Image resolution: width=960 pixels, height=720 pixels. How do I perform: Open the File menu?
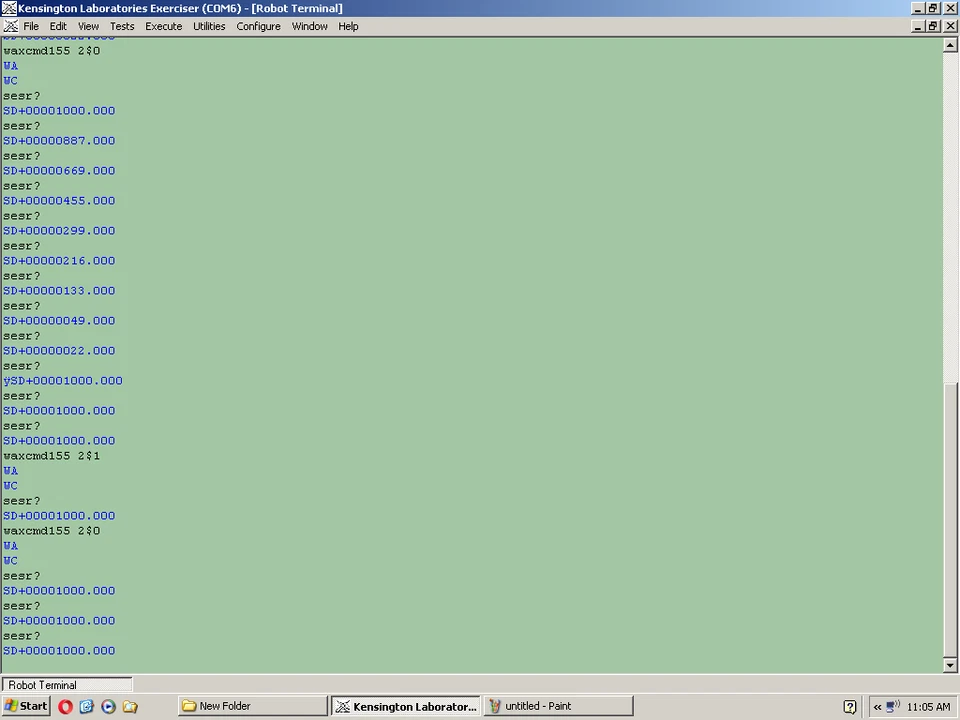point(31,26)
